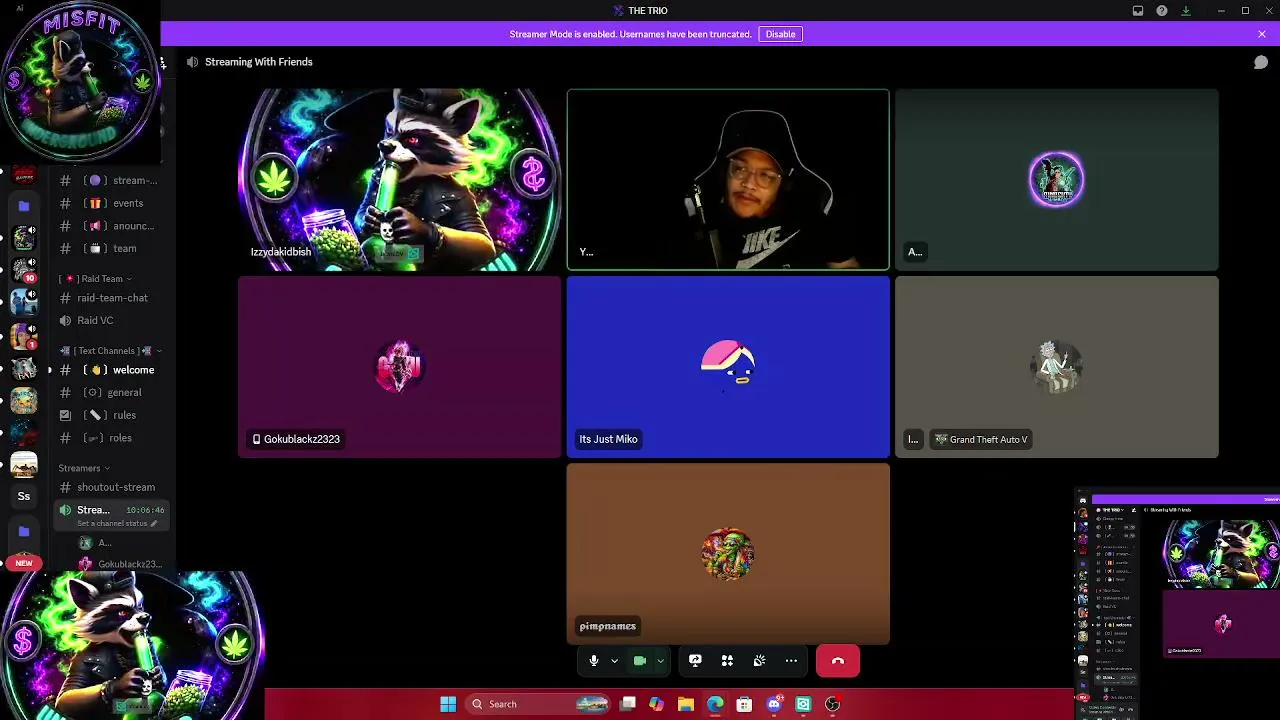Open the rules channel
This screenshot has width=1280, height=720.
pos(110,415)
